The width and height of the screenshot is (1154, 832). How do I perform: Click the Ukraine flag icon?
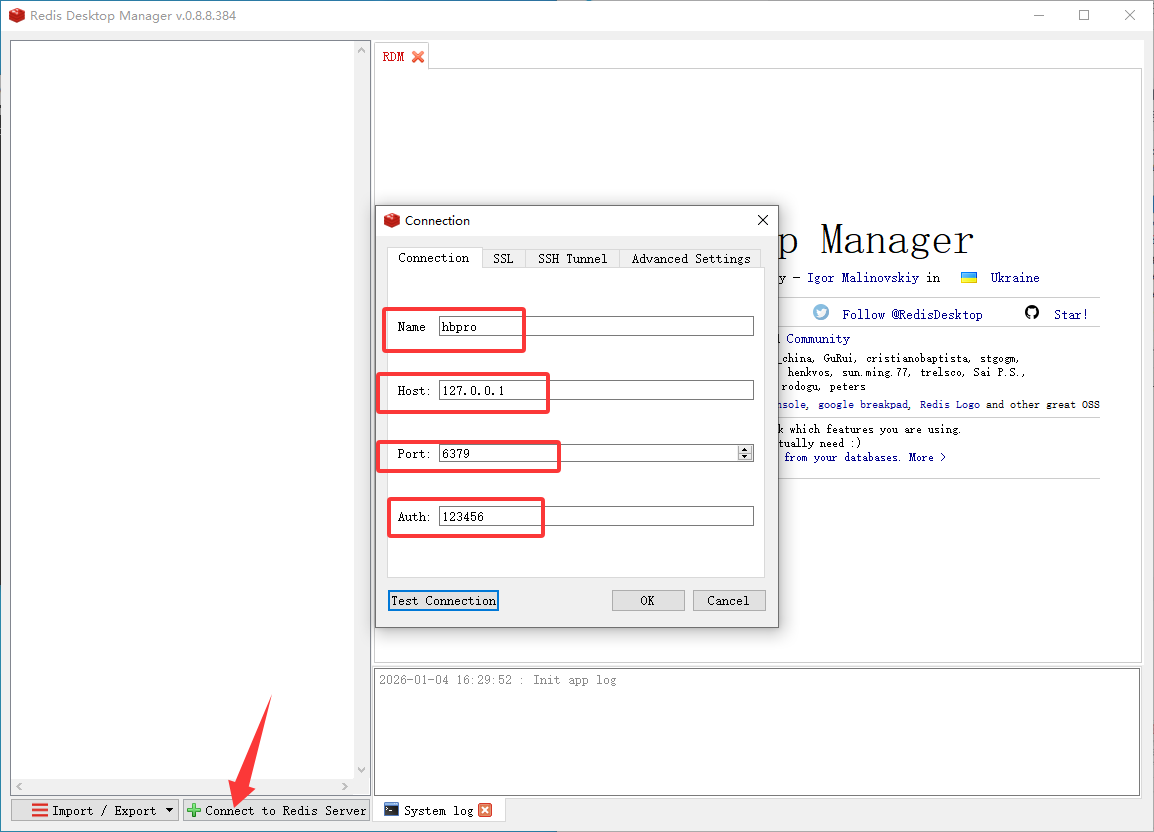(969, 278)
